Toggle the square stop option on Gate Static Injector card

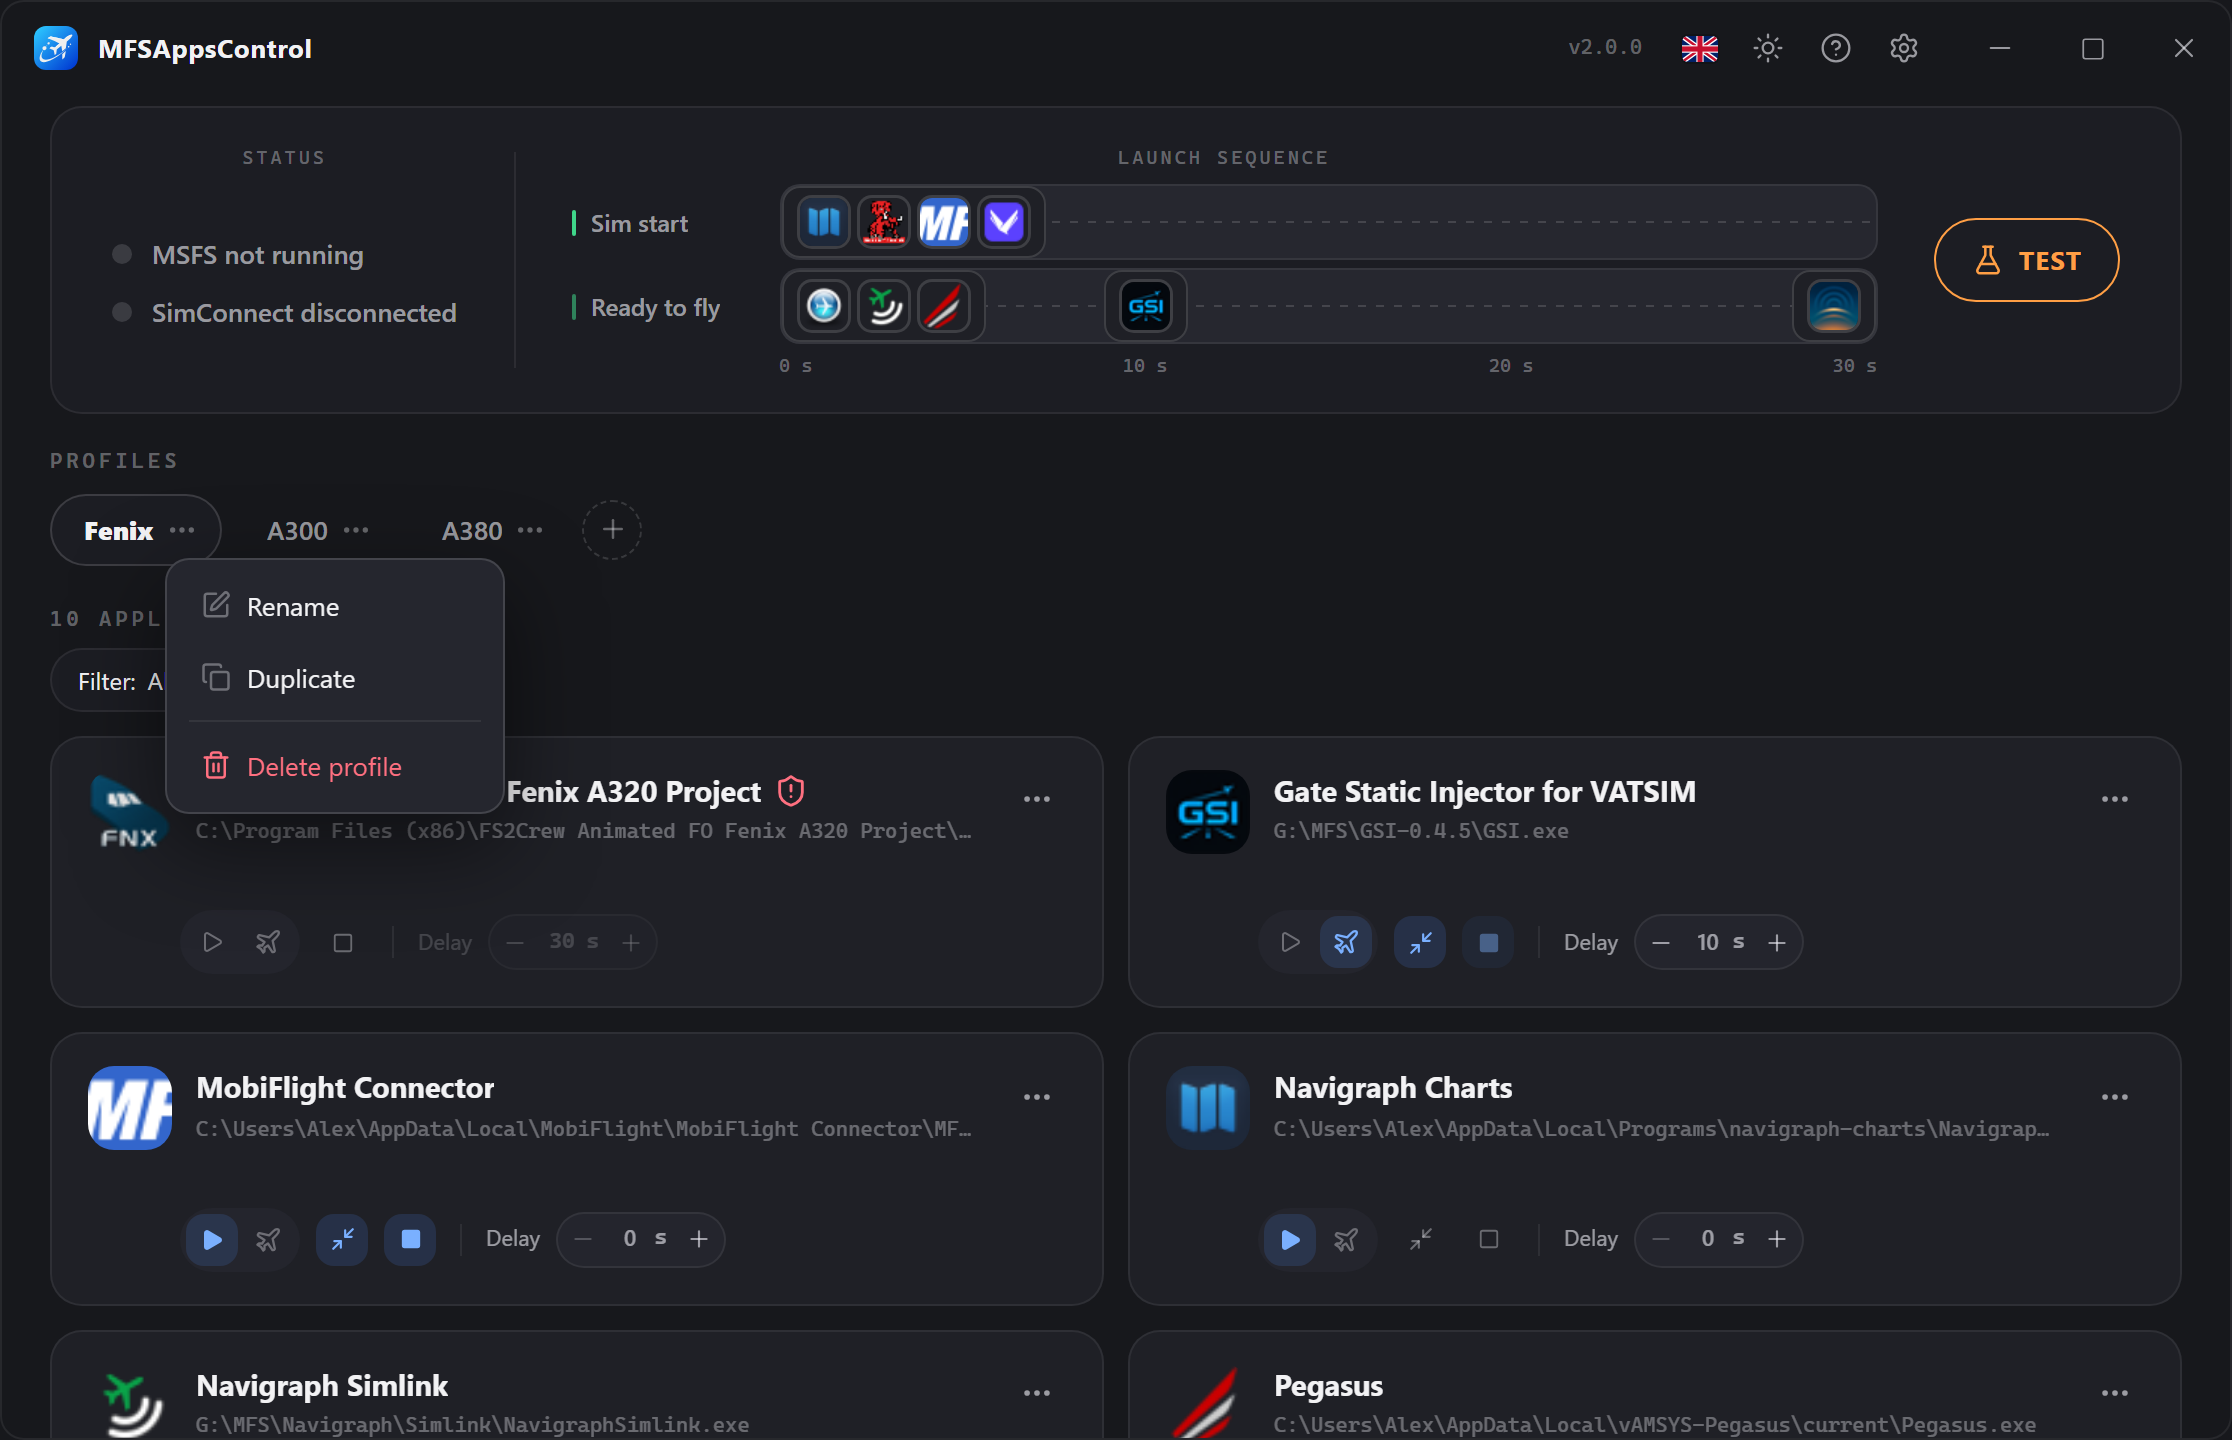1489,942
